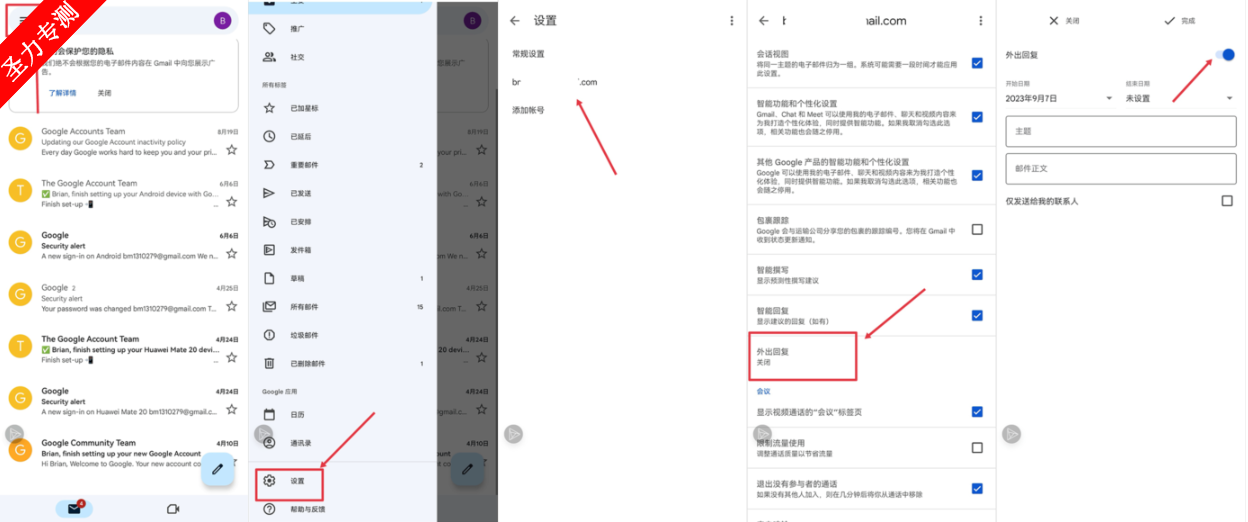The width and height of the screenshot is (1248, 522).
Task: Switch to the Meet video camera tab
Action: coord(172,509)
